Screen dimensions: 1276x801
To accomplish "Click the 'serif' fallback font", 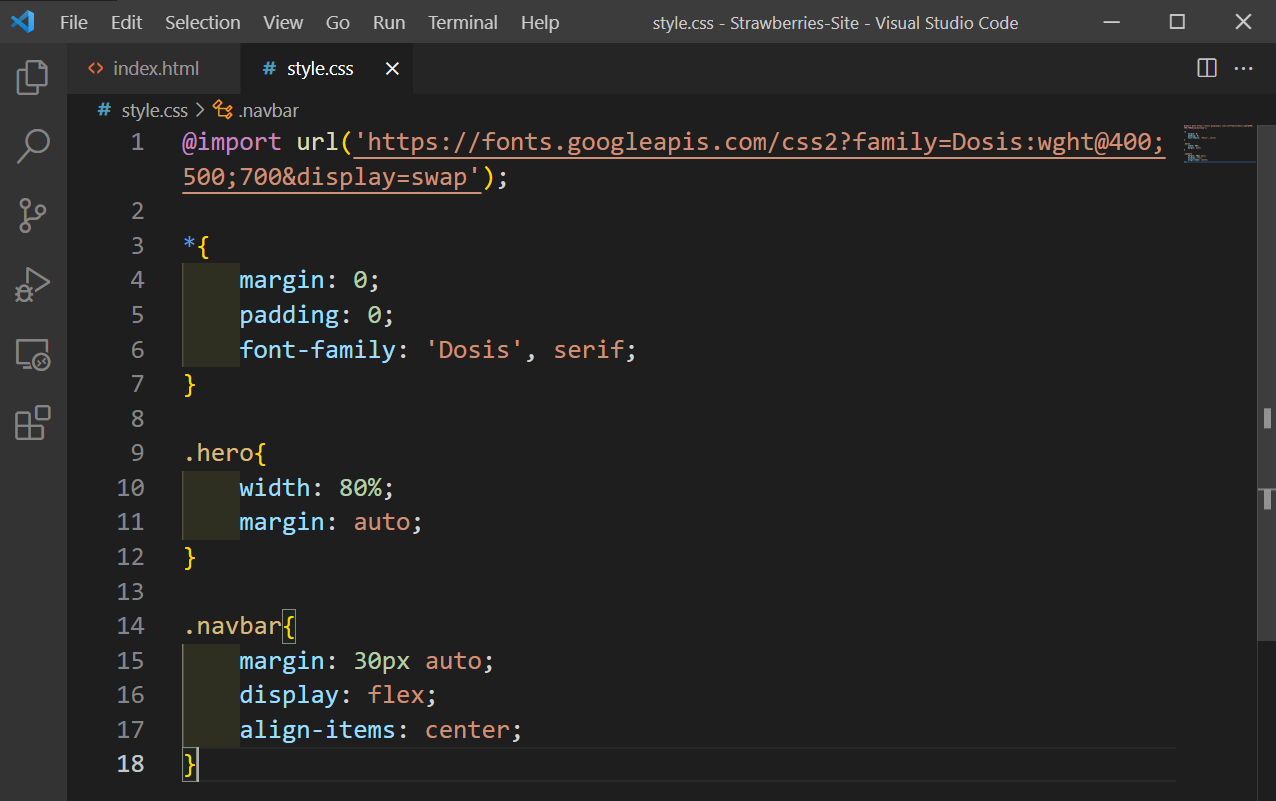I will 589,350.
